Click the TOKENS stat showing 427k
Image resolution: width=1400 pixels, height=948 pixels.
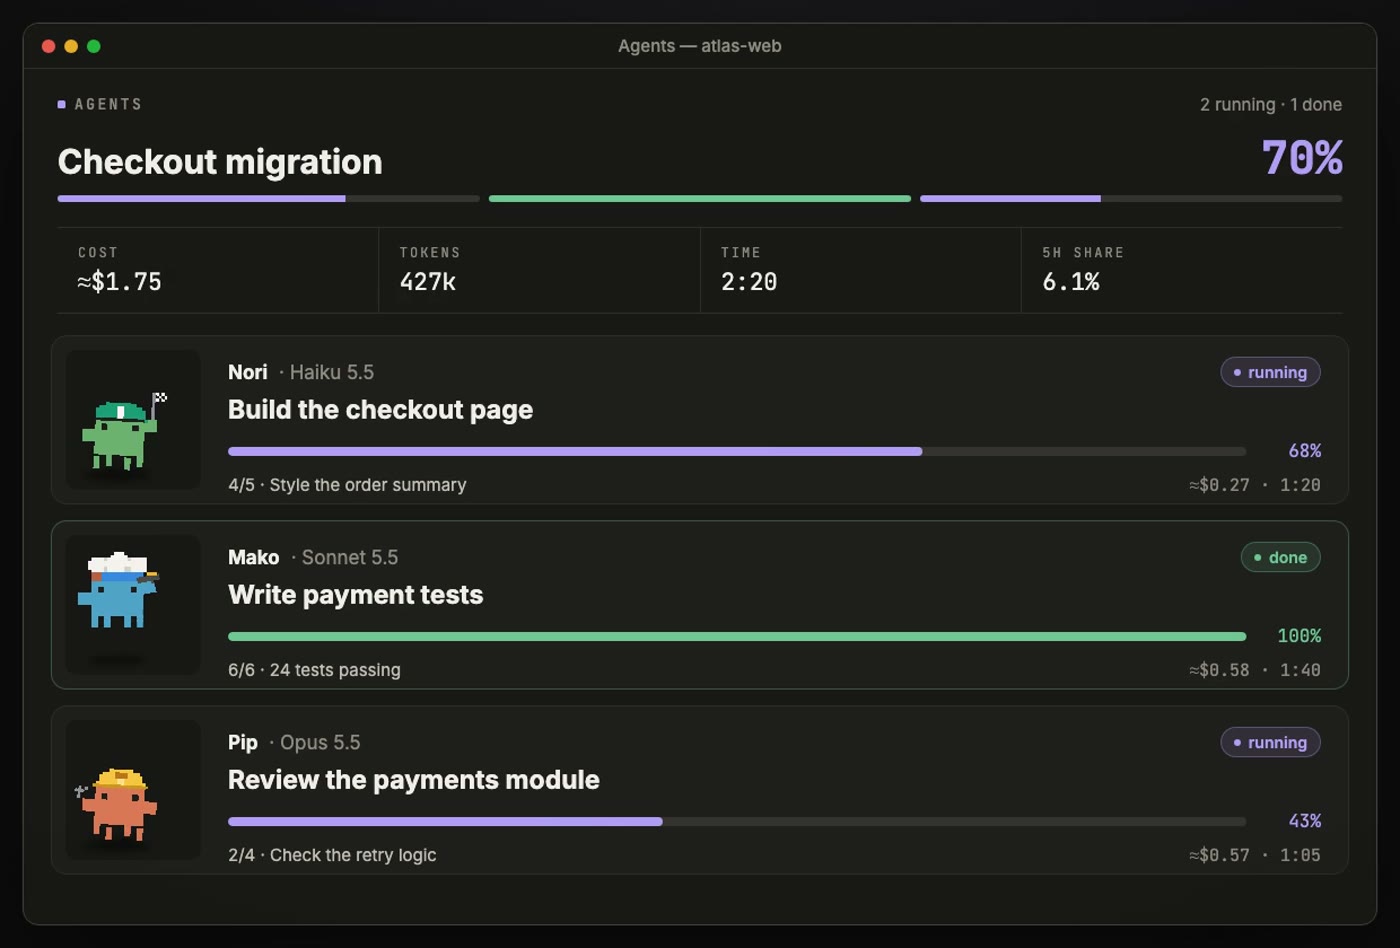[539, 270]
